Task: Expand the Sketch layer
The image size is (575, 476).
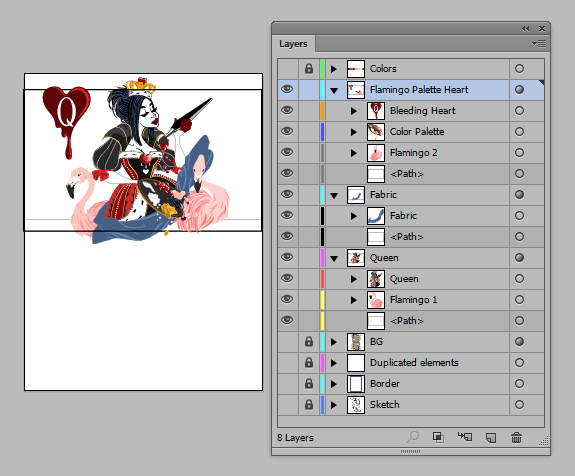Action: [333, 405]
